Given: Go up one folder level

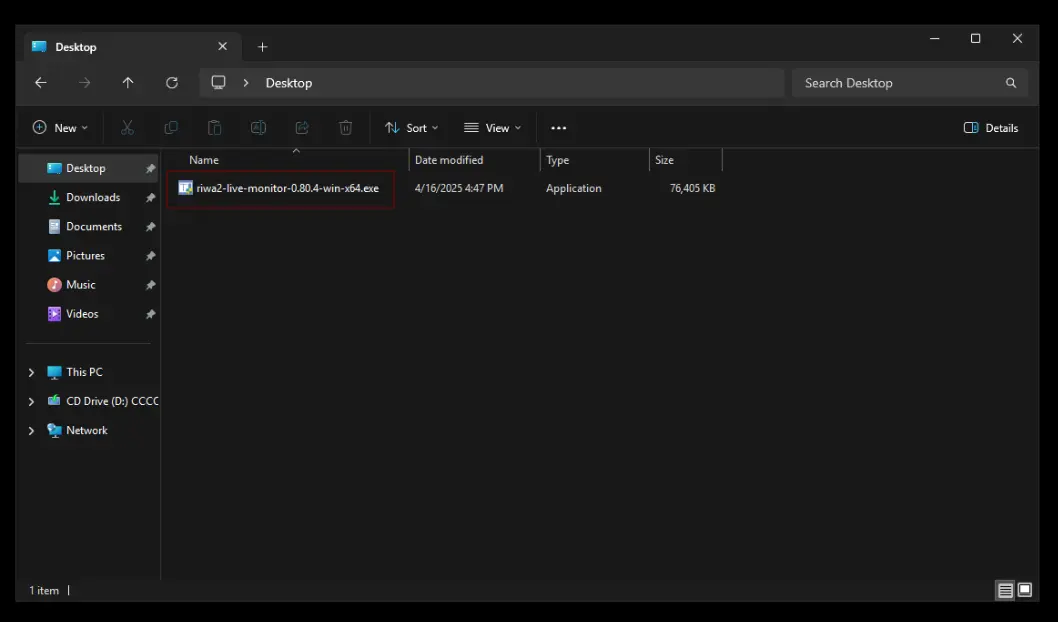Looking at the screenshot, I should [x=128, y=82].
